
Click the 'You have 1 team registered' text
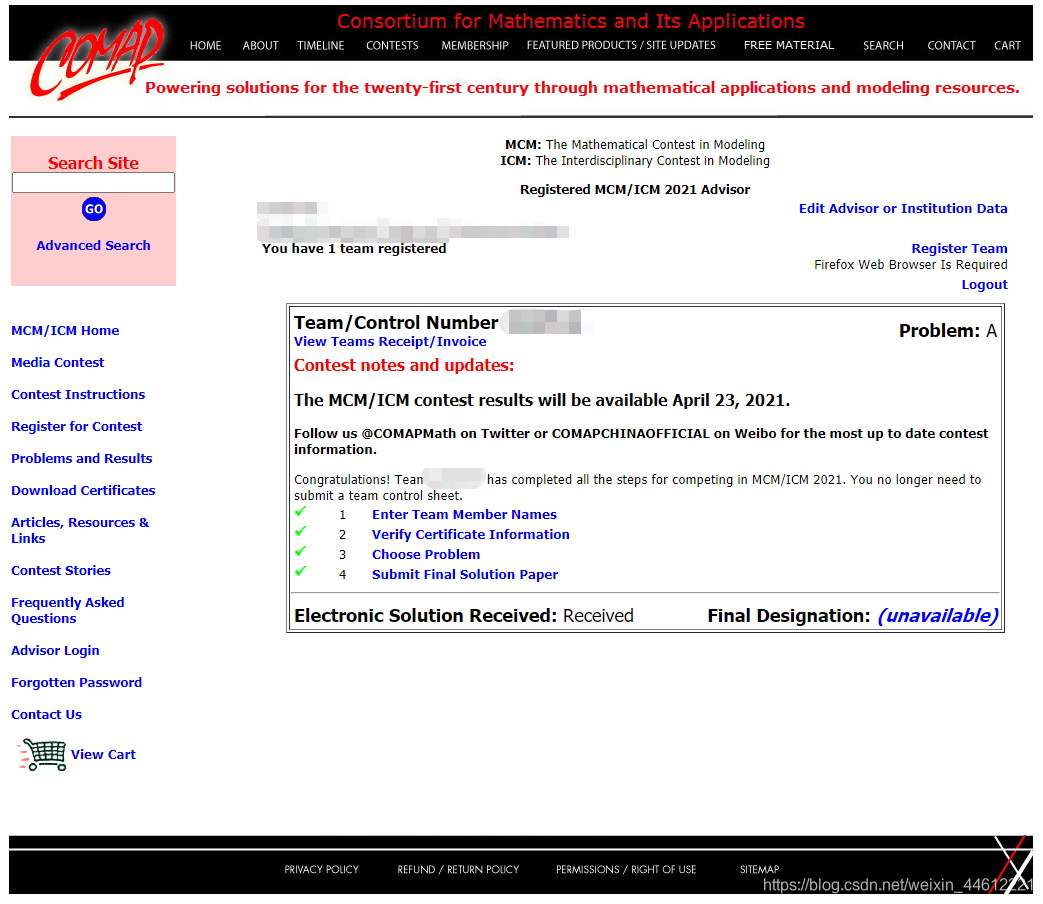[x=354, y=248]
